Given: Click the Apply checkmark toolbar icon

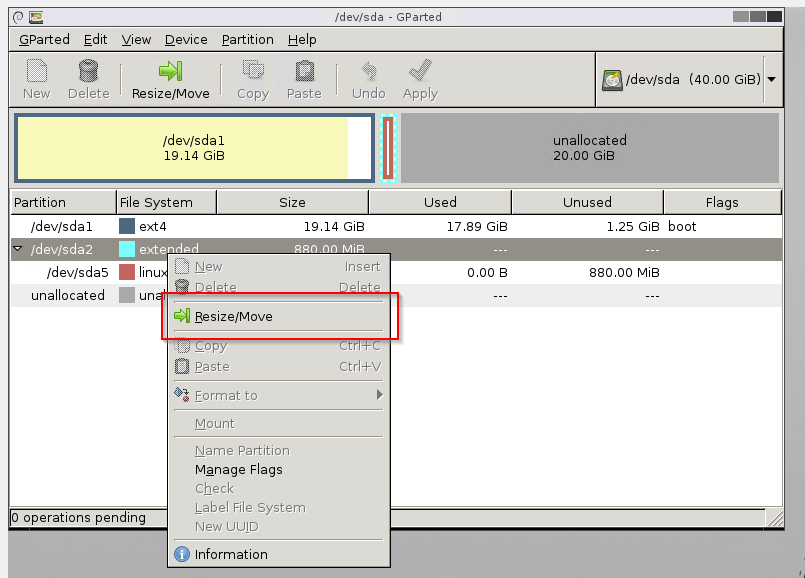Looking at the screenshot, I should click(x=420, y=71).
